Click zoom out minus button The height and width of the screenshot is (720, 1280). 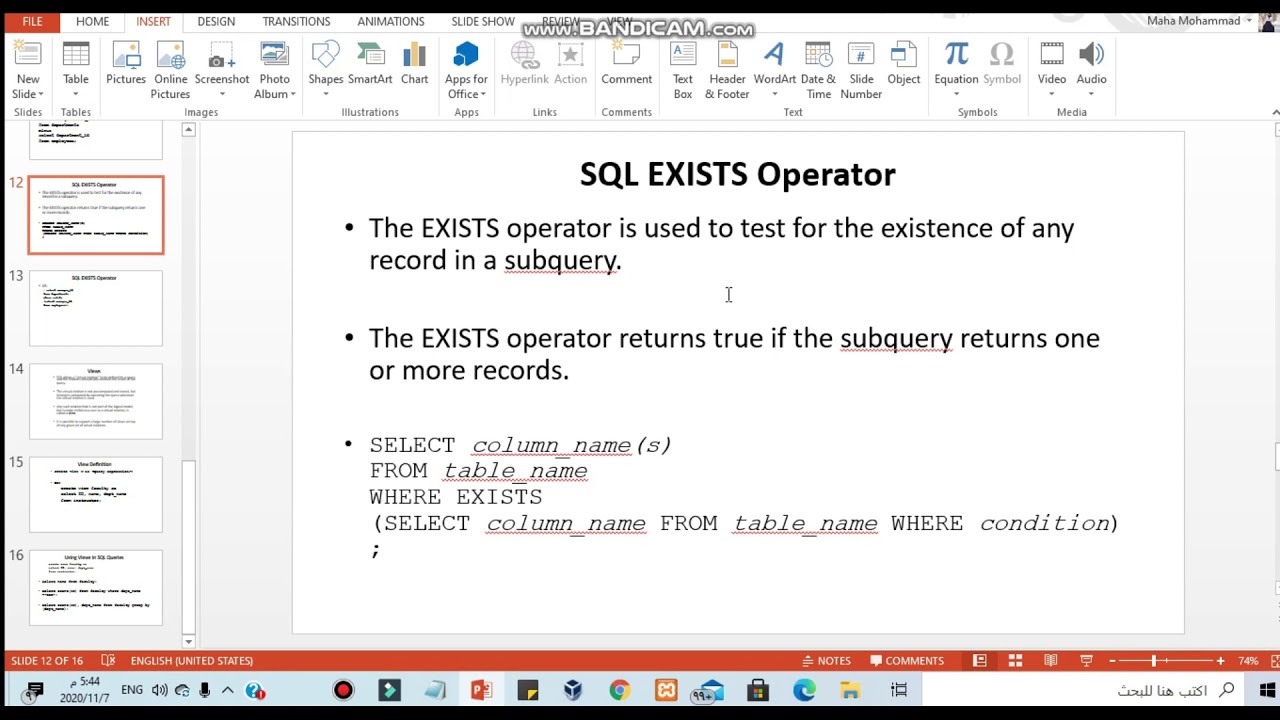pyautogui.click(x=1112, y=661)
